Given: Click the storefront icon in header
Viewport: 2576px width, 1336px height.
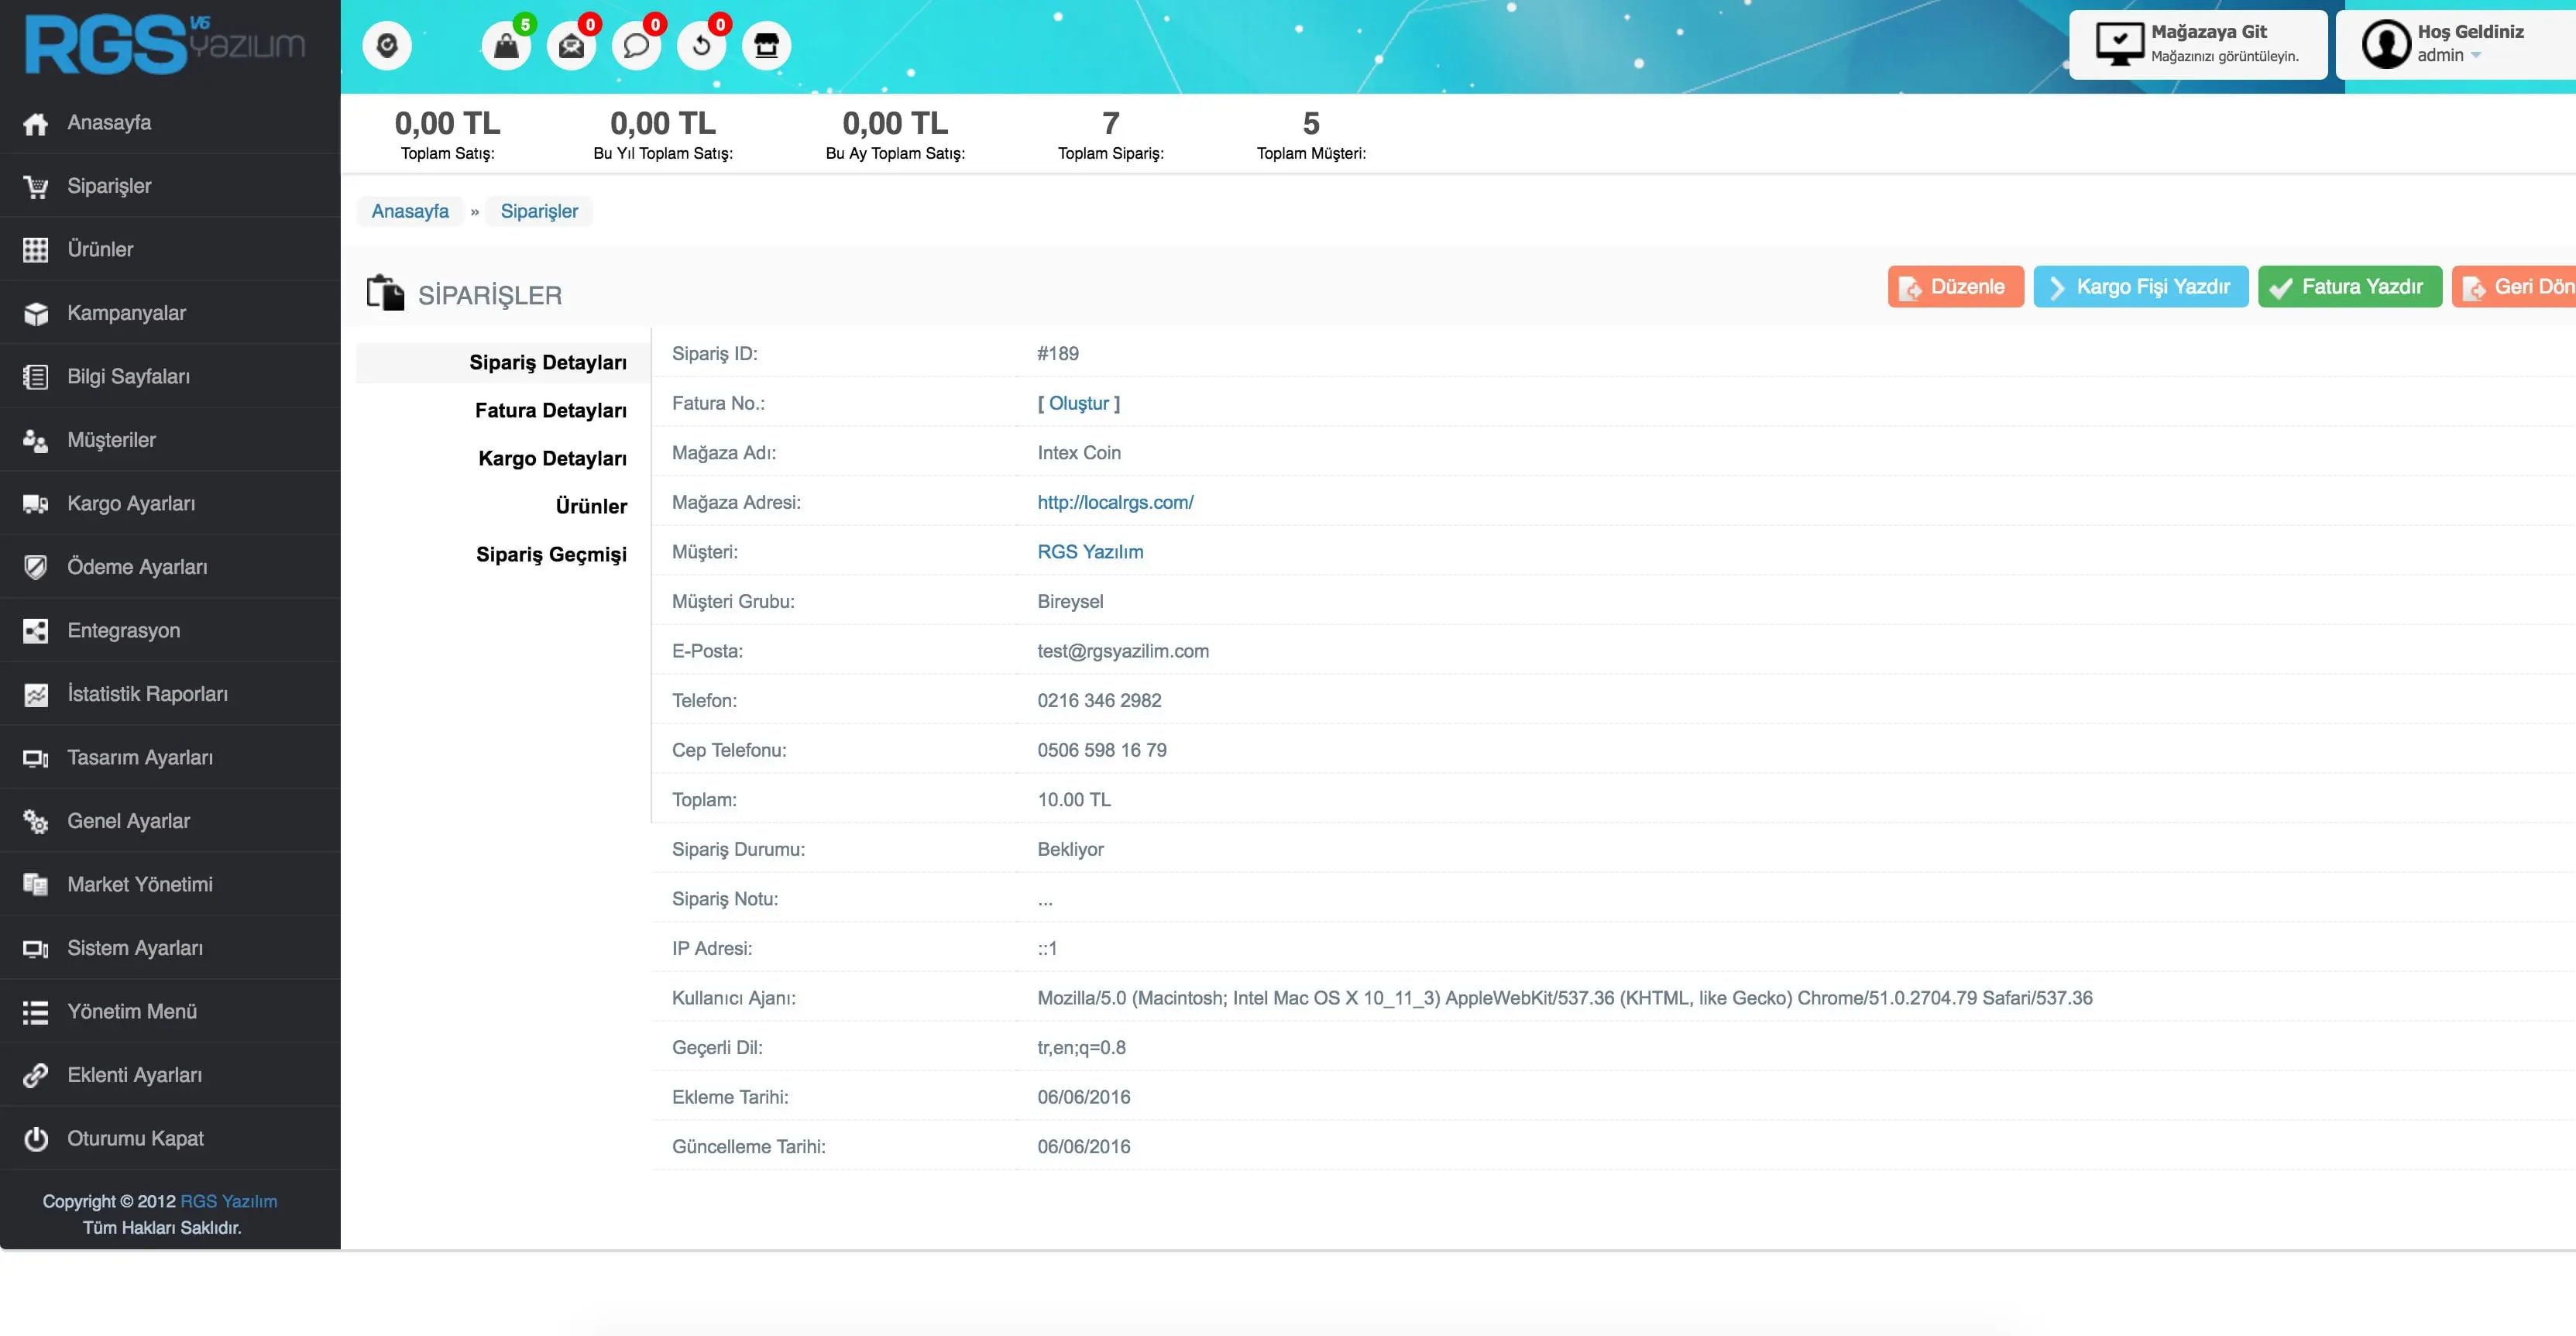Looking at the screenshot, I should [766, 46].
